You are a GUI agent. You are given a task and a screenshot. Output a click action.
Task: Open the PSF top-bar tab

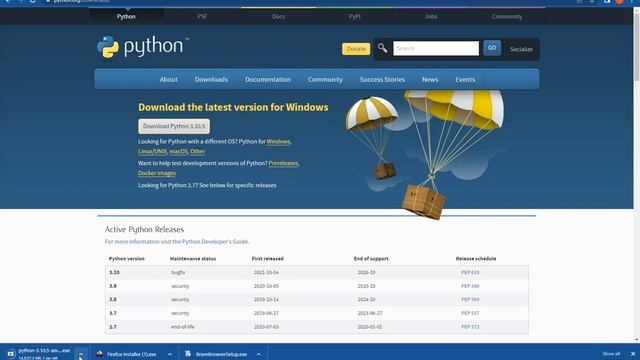coord(202,17)
